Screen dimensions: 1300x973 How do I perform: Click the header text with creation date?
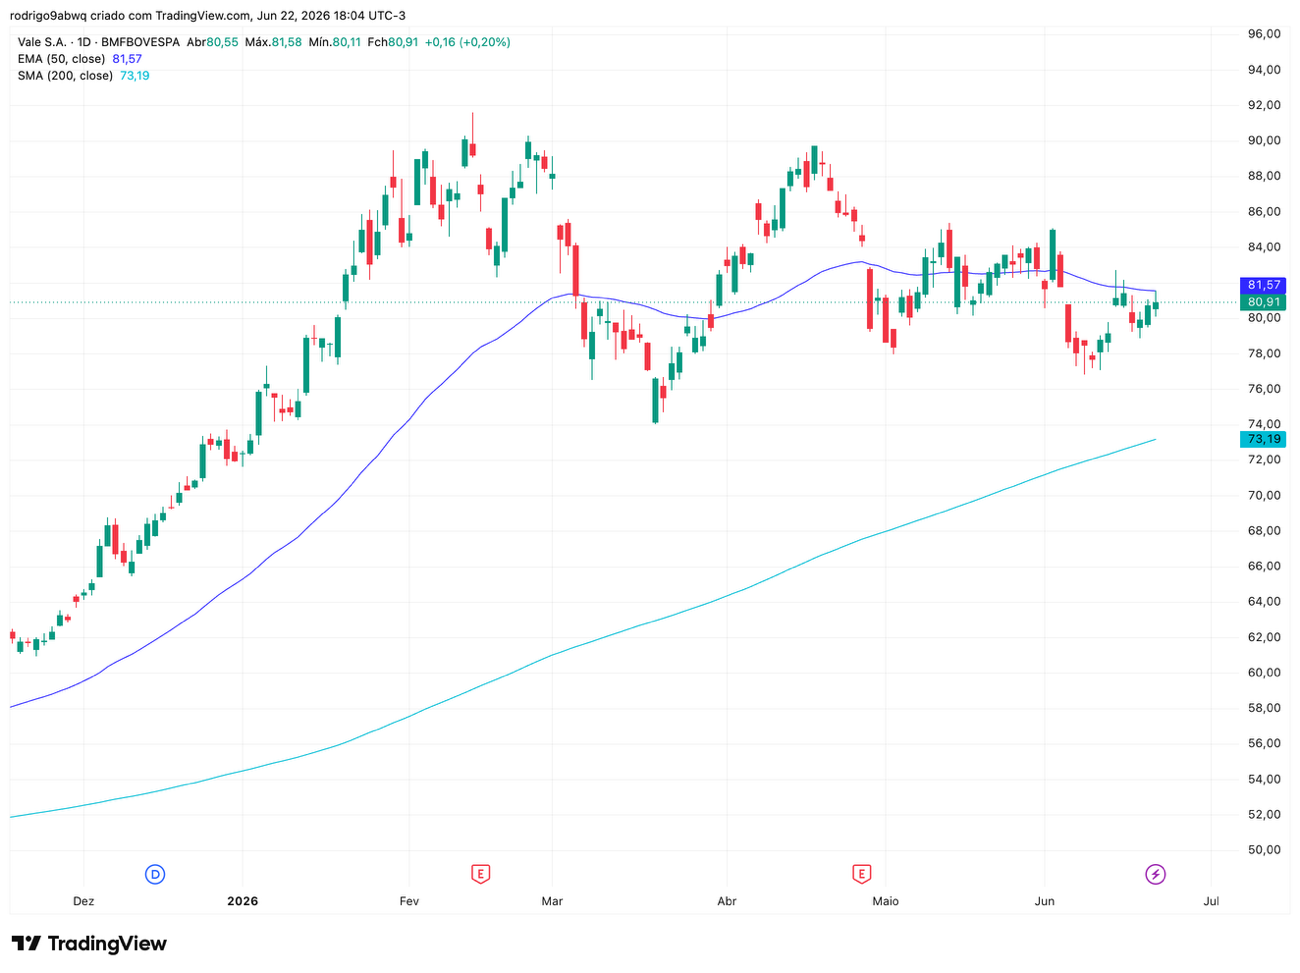(x=208, y=15)
